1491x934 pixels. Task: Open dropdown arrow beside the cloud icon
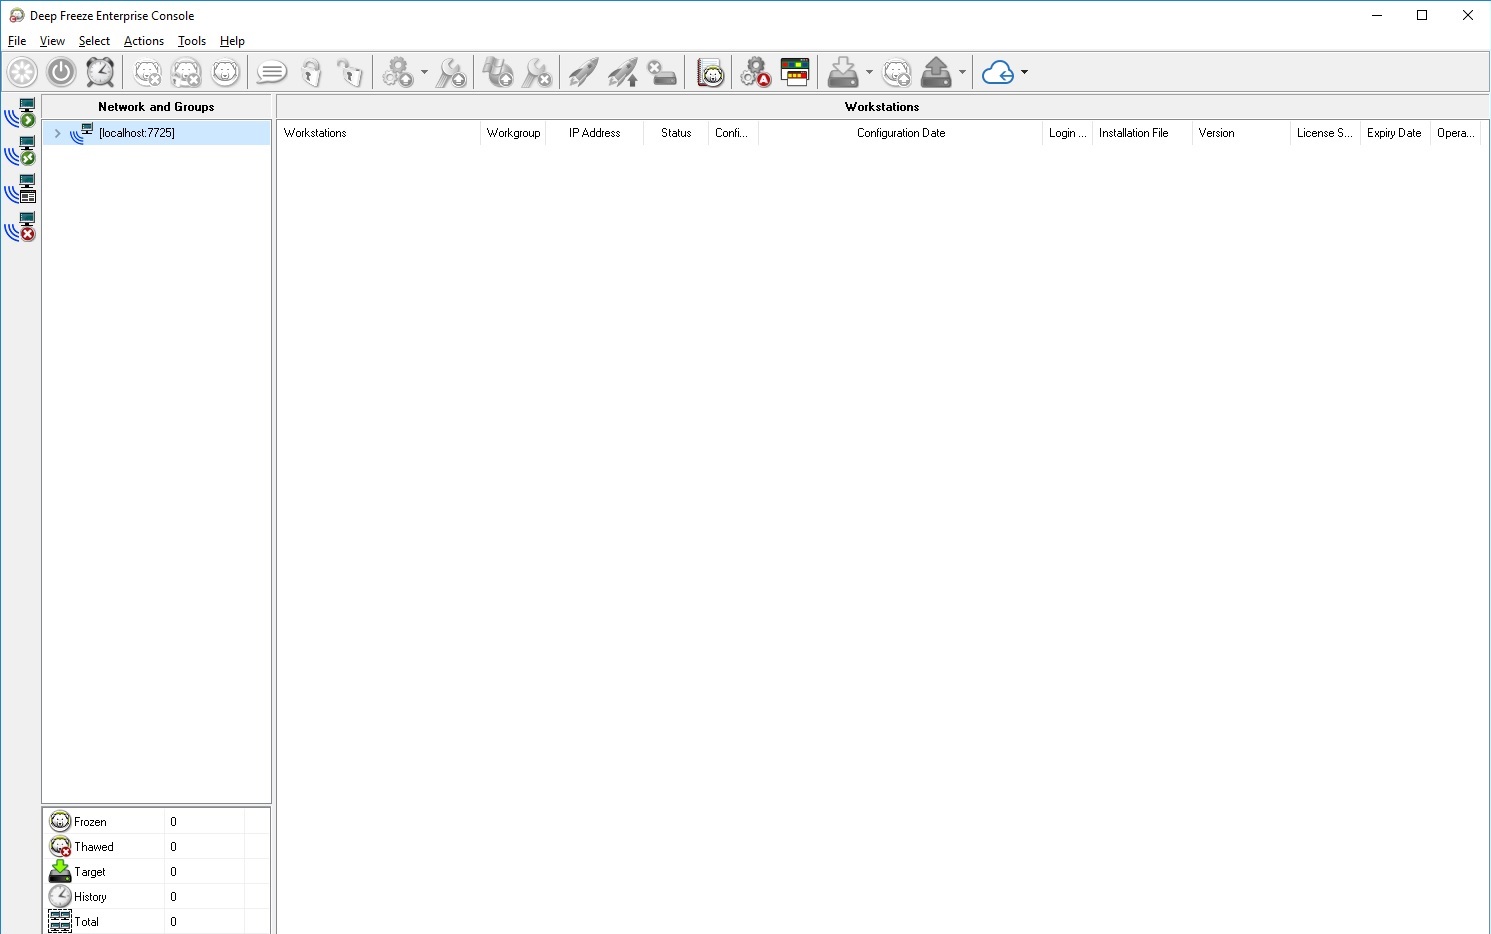tap(1024, 72)
